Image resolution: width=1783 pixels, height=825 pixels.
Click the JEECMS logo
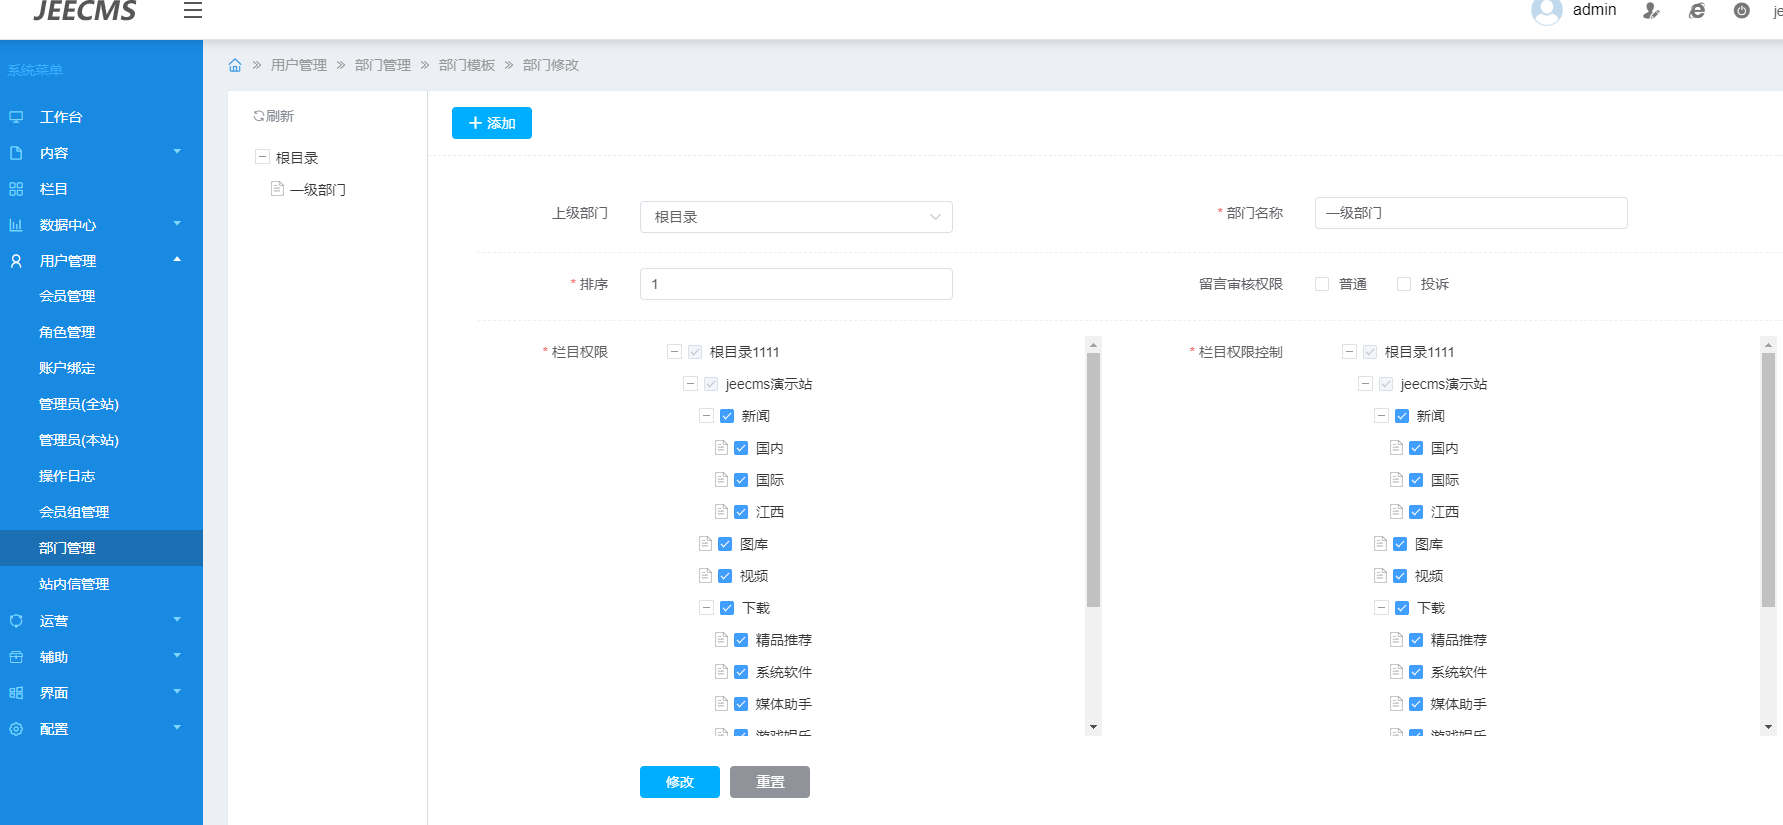pos(85,11)
